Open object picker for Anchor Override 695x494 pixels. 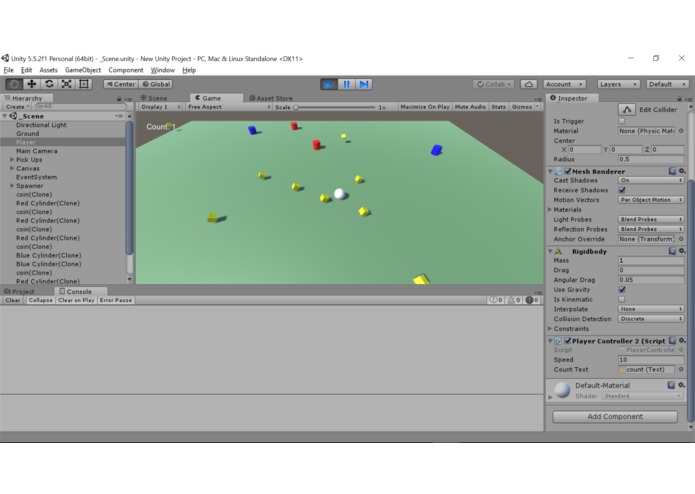pos(681,239)
